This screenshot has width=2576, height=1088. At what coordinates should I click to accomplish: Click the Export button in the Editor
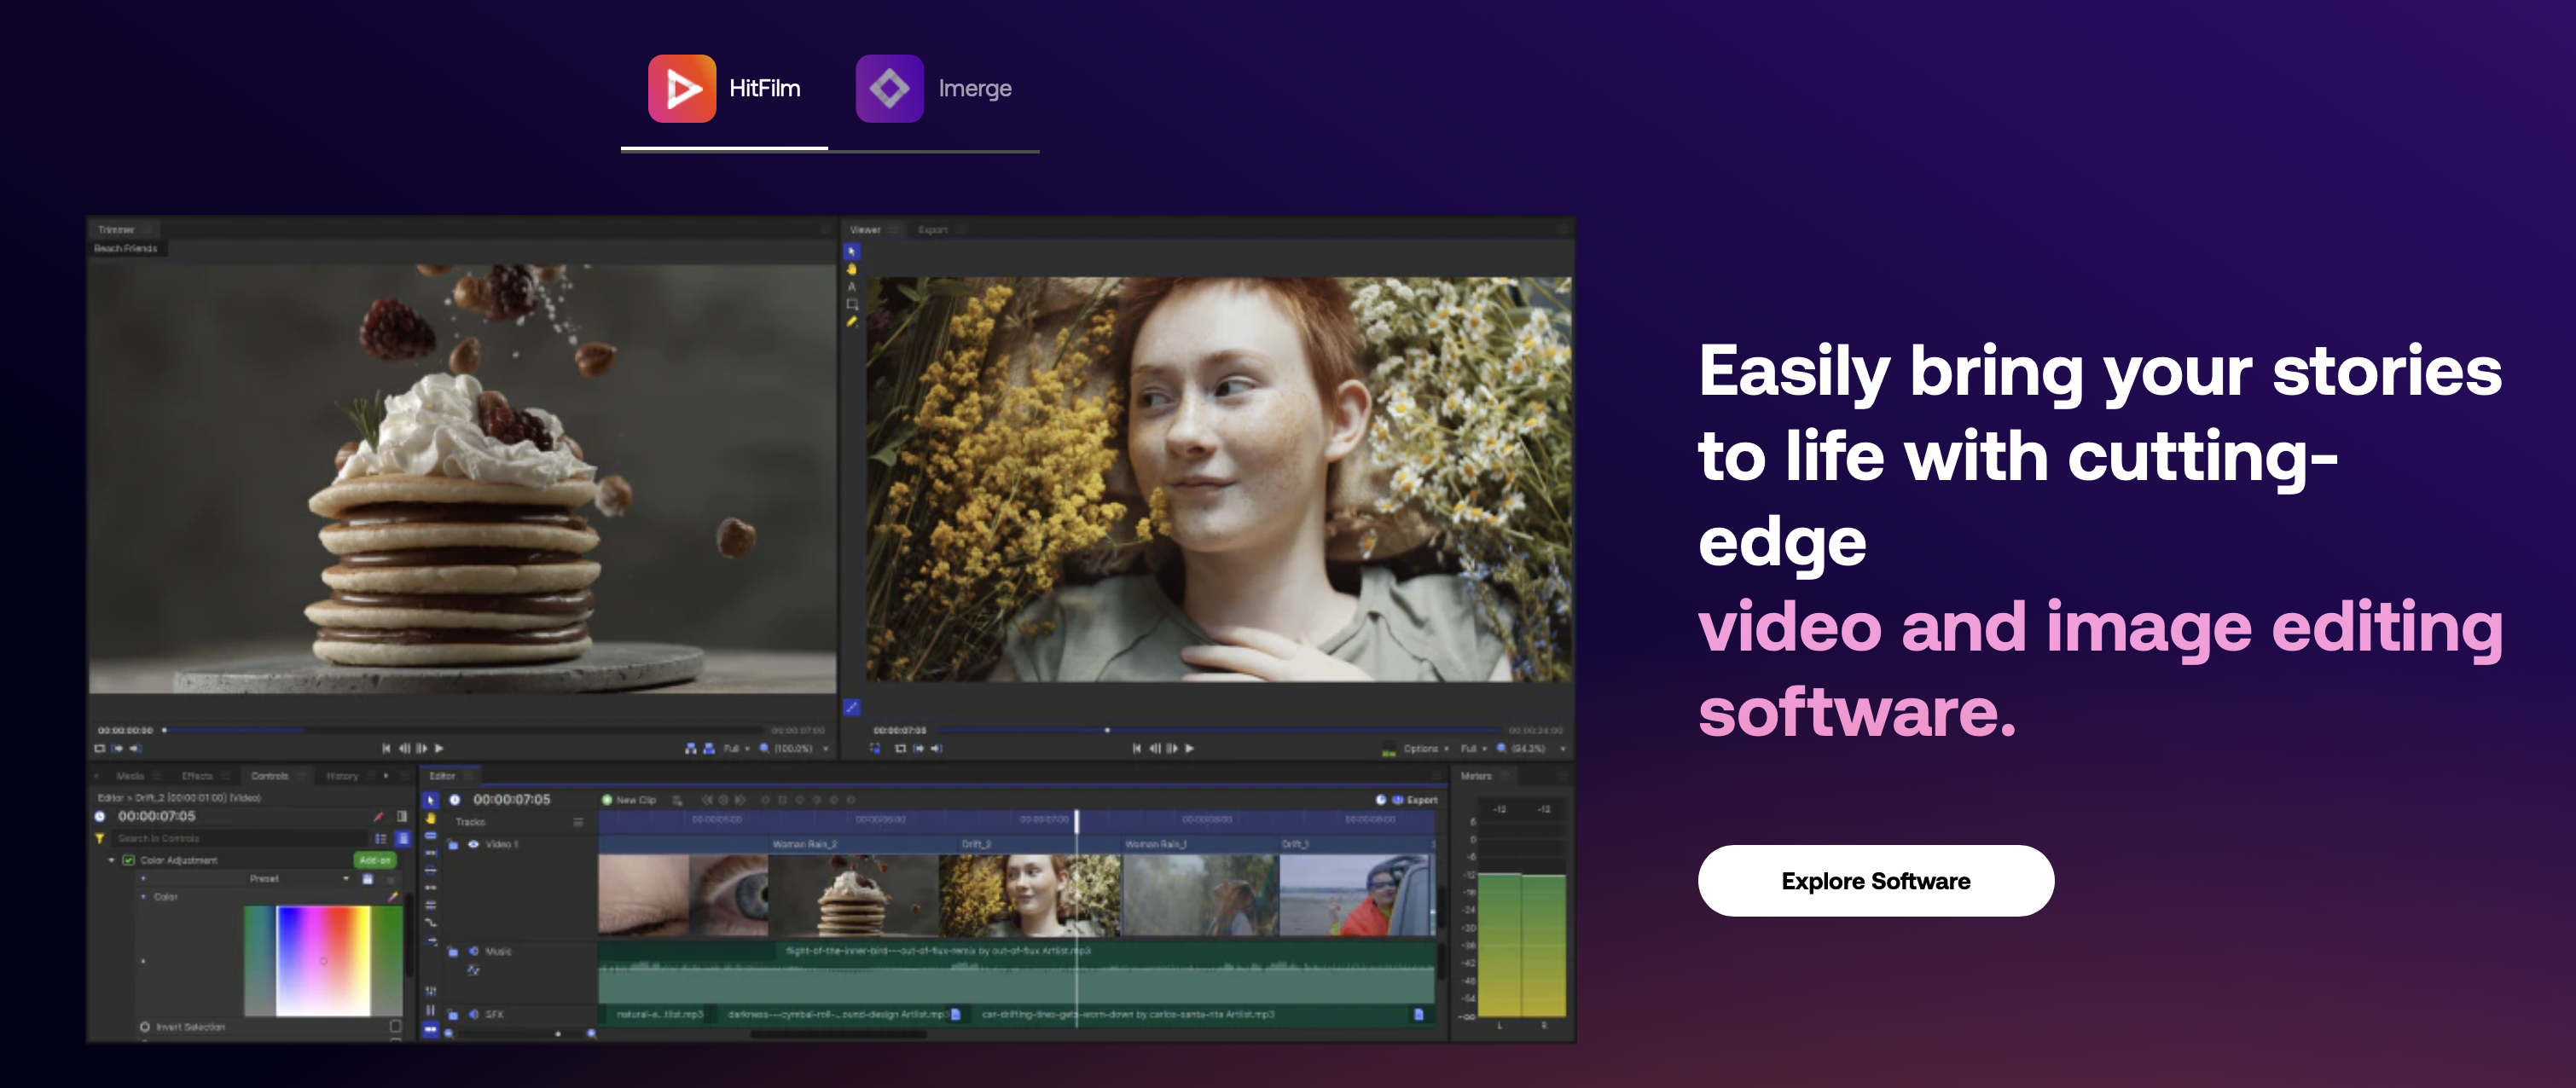1416,800
